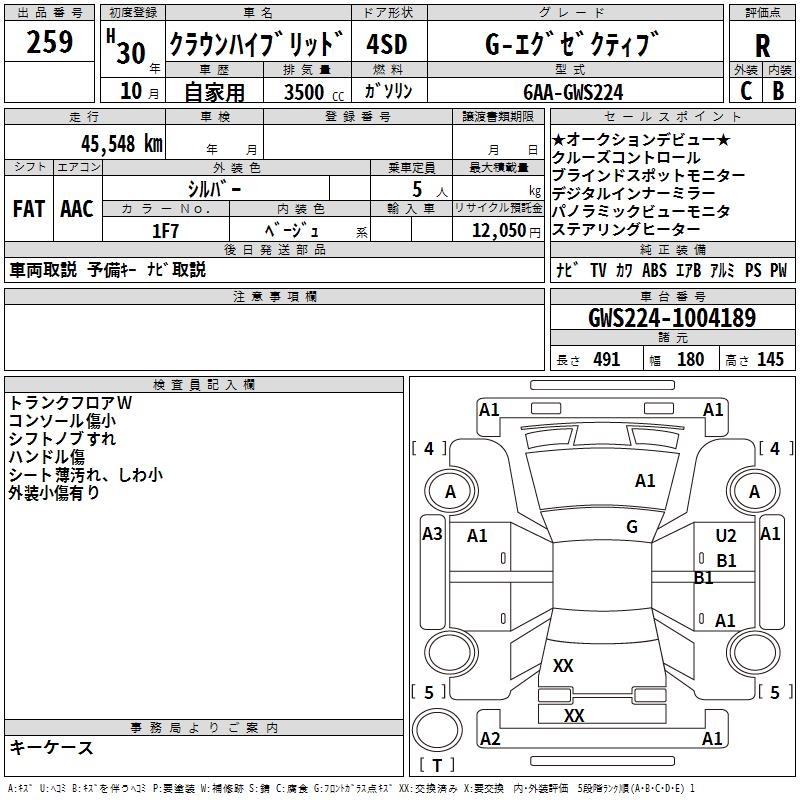Viewport: 800px width, 800px height.
Task: Click the length value 491
Action: pos(607,359)
